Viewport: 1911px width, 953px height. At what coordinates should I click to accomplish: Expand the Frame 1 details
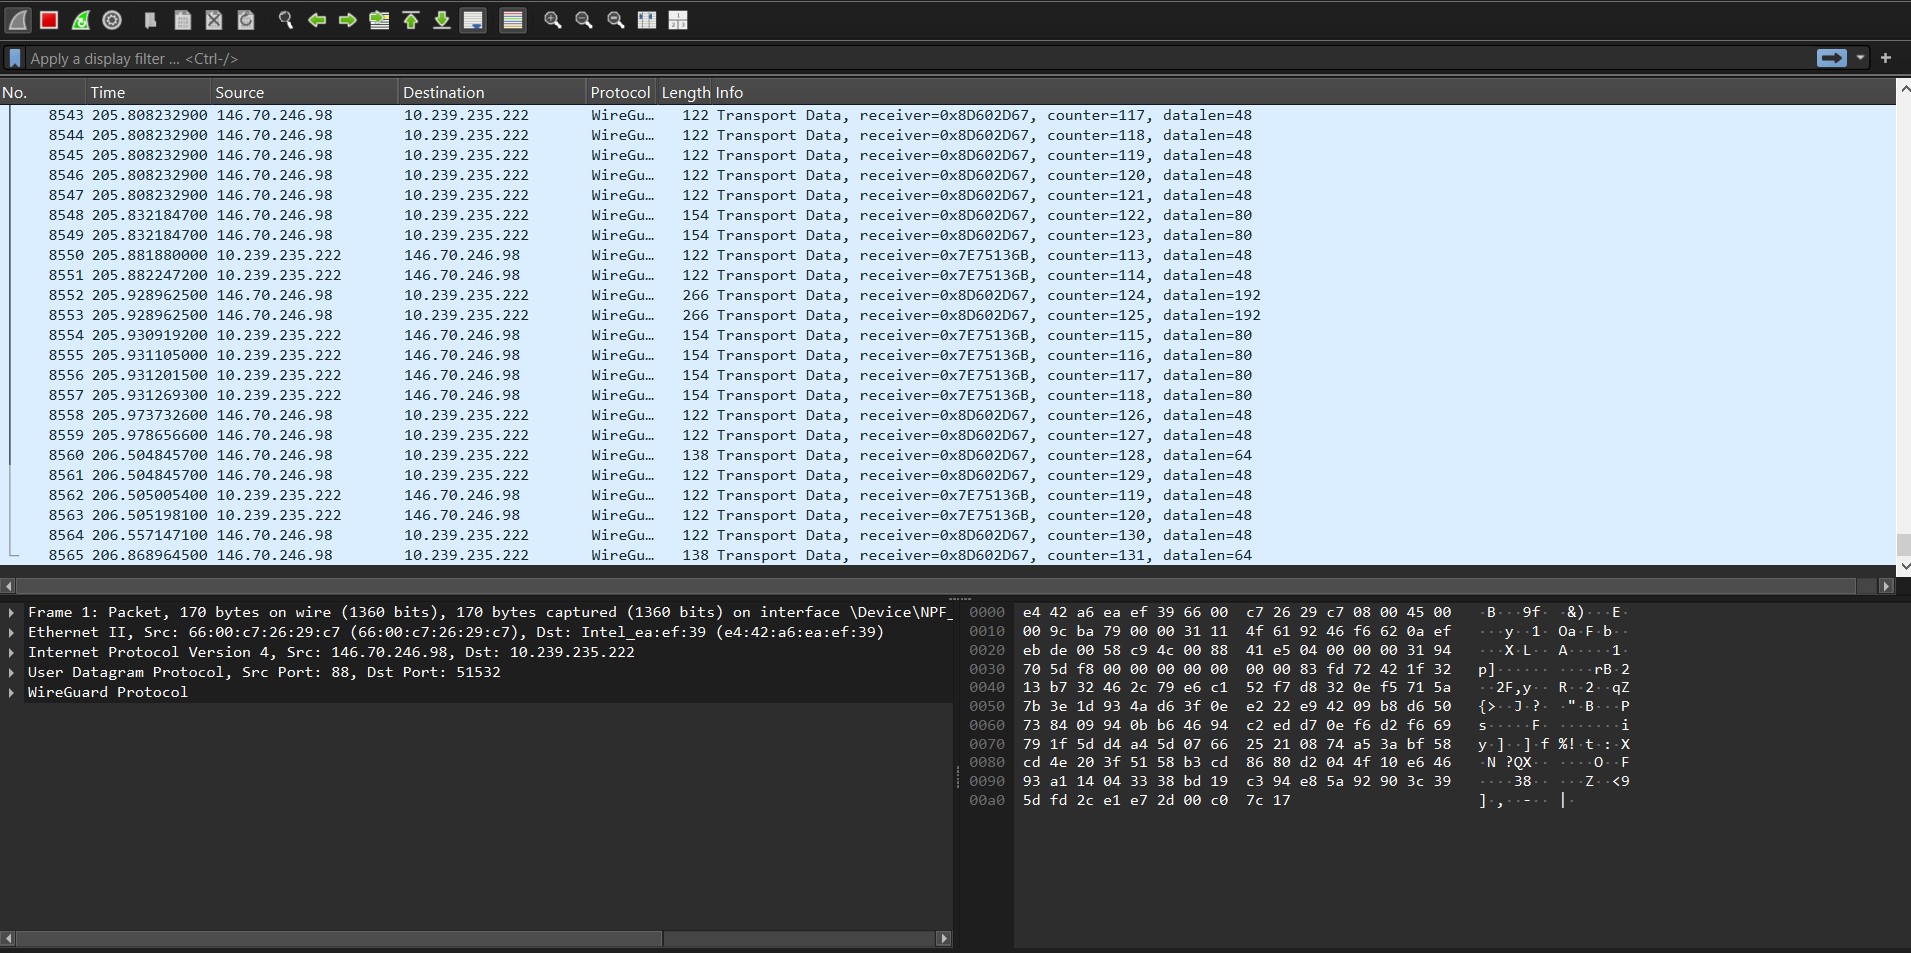click(11, 612)
